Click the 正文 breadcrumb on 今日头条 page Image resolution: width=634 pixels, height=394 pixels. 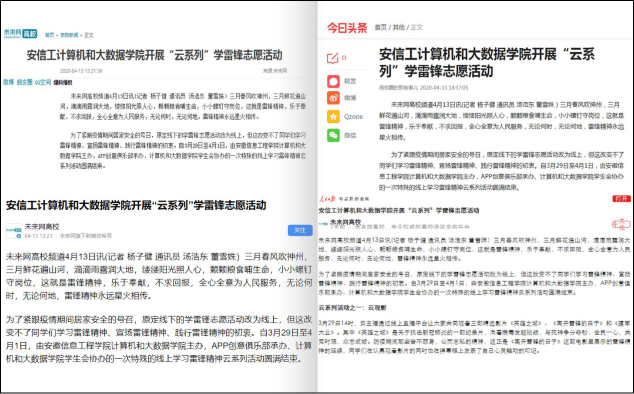[x=417, y=27]
